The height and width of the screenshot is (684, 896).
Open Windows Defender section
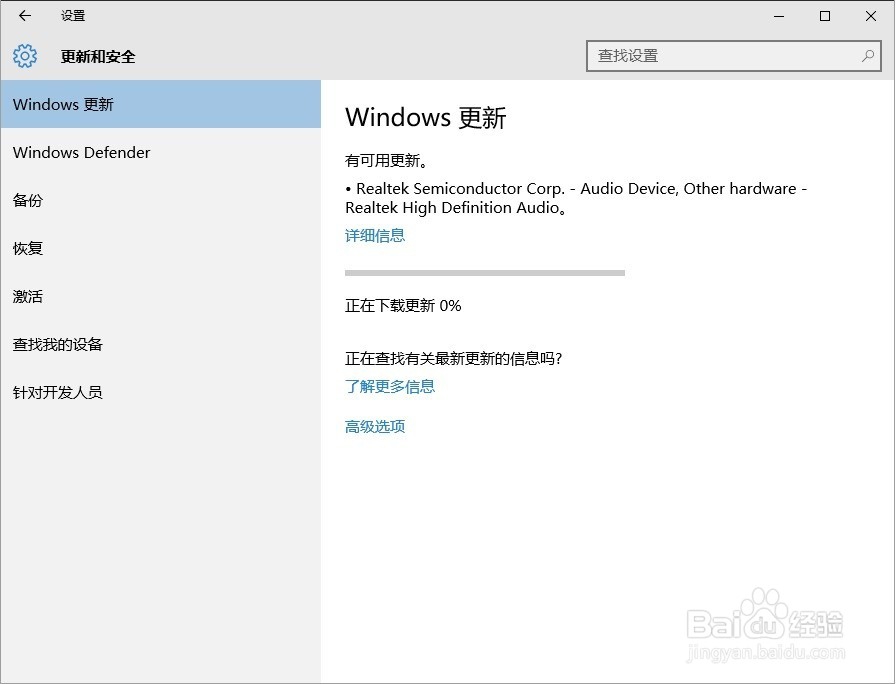161,152
